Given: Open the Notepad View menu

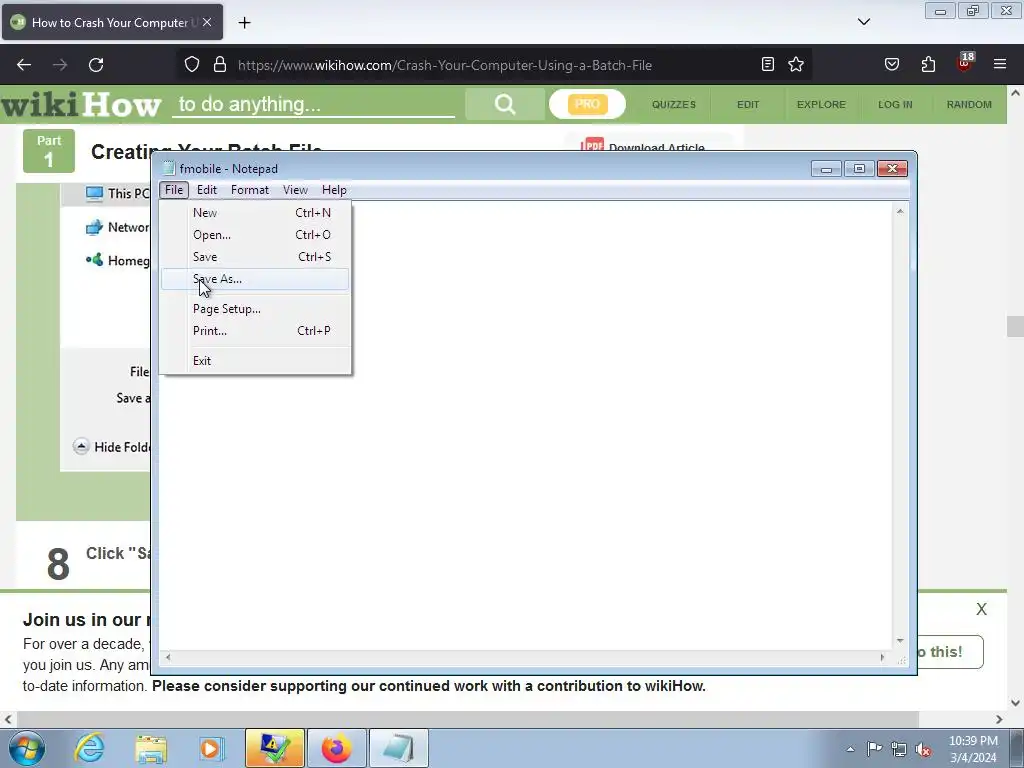Looking at the screenshot, I should coord(295,190).
